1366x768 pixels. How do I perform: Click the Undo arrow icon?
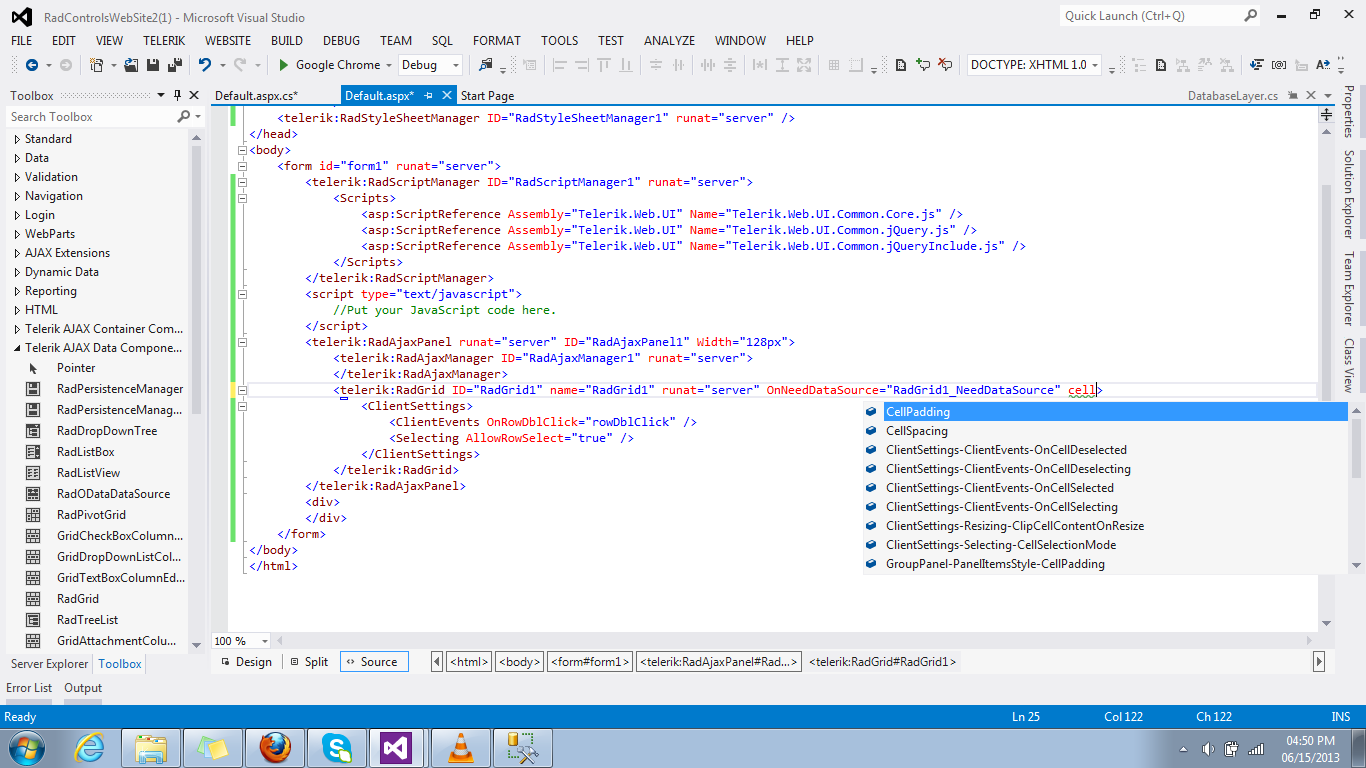(x=205, y=65)
